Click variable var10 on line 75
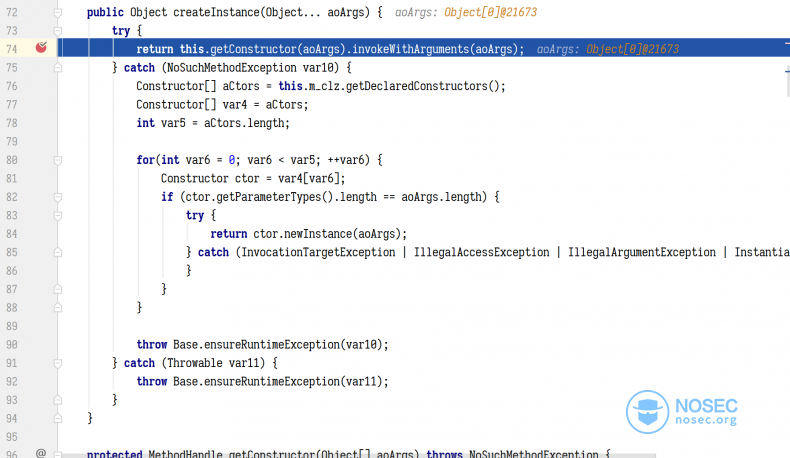Image resolution: width=790 pixels, height=458 pixels. 318,68
